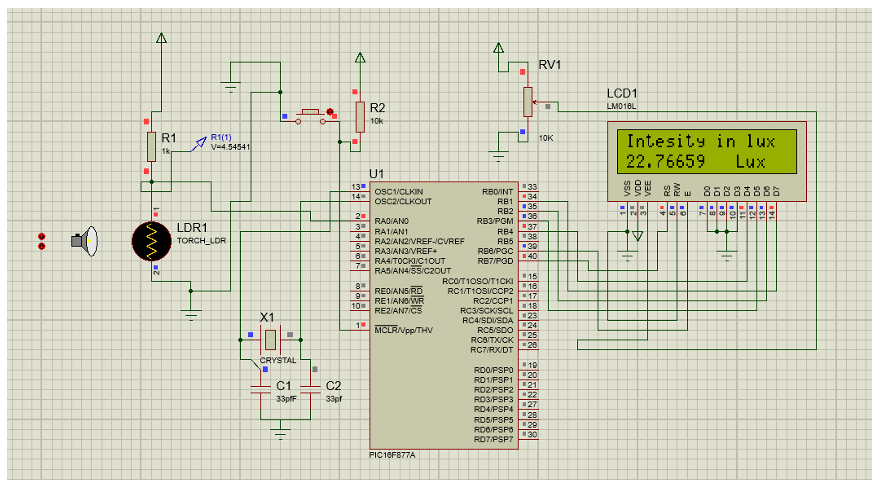Screen dimensions: 879x488
Task: Select the C2 capacitor symbol
Action: [310, 389]
